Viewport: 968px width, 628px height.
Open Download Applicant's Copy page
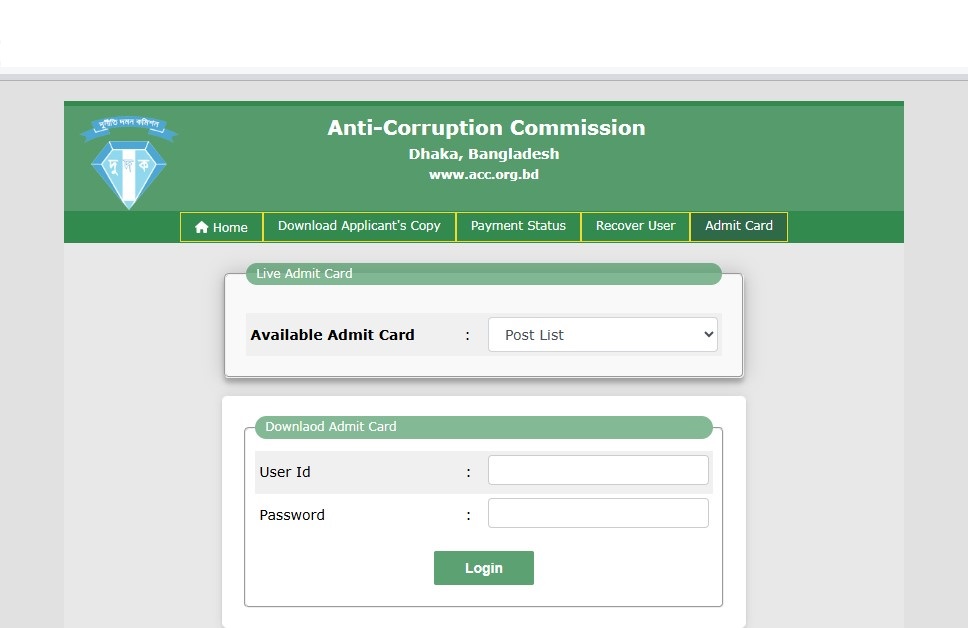click(359, 226)
